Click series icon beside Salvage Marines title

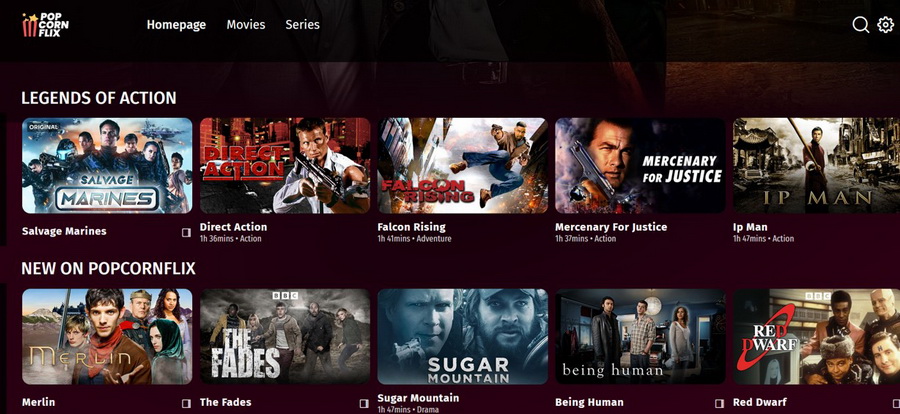186,233
